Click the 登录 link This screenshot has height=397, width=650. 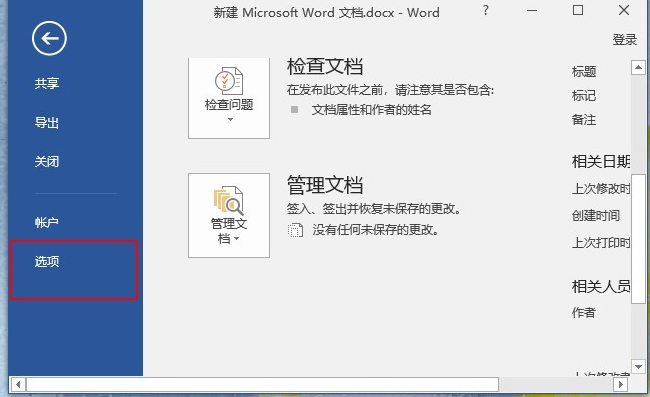click(624, 40)
